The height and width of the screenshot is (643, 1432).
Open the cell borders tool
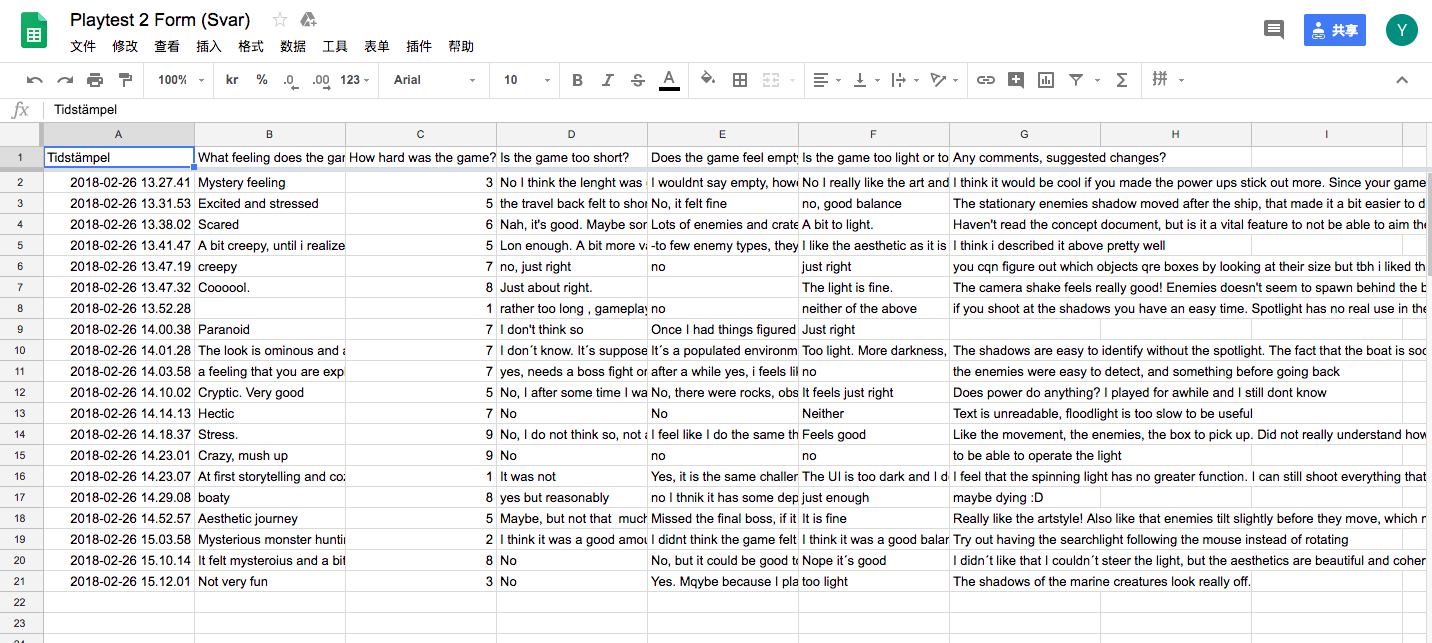pos(740,80)
